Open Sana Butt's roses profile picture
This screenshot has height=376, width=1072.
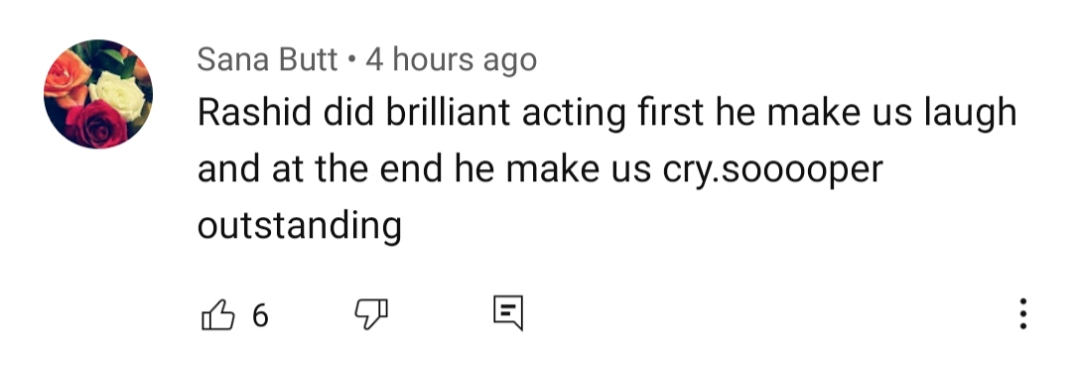(98, 94)
